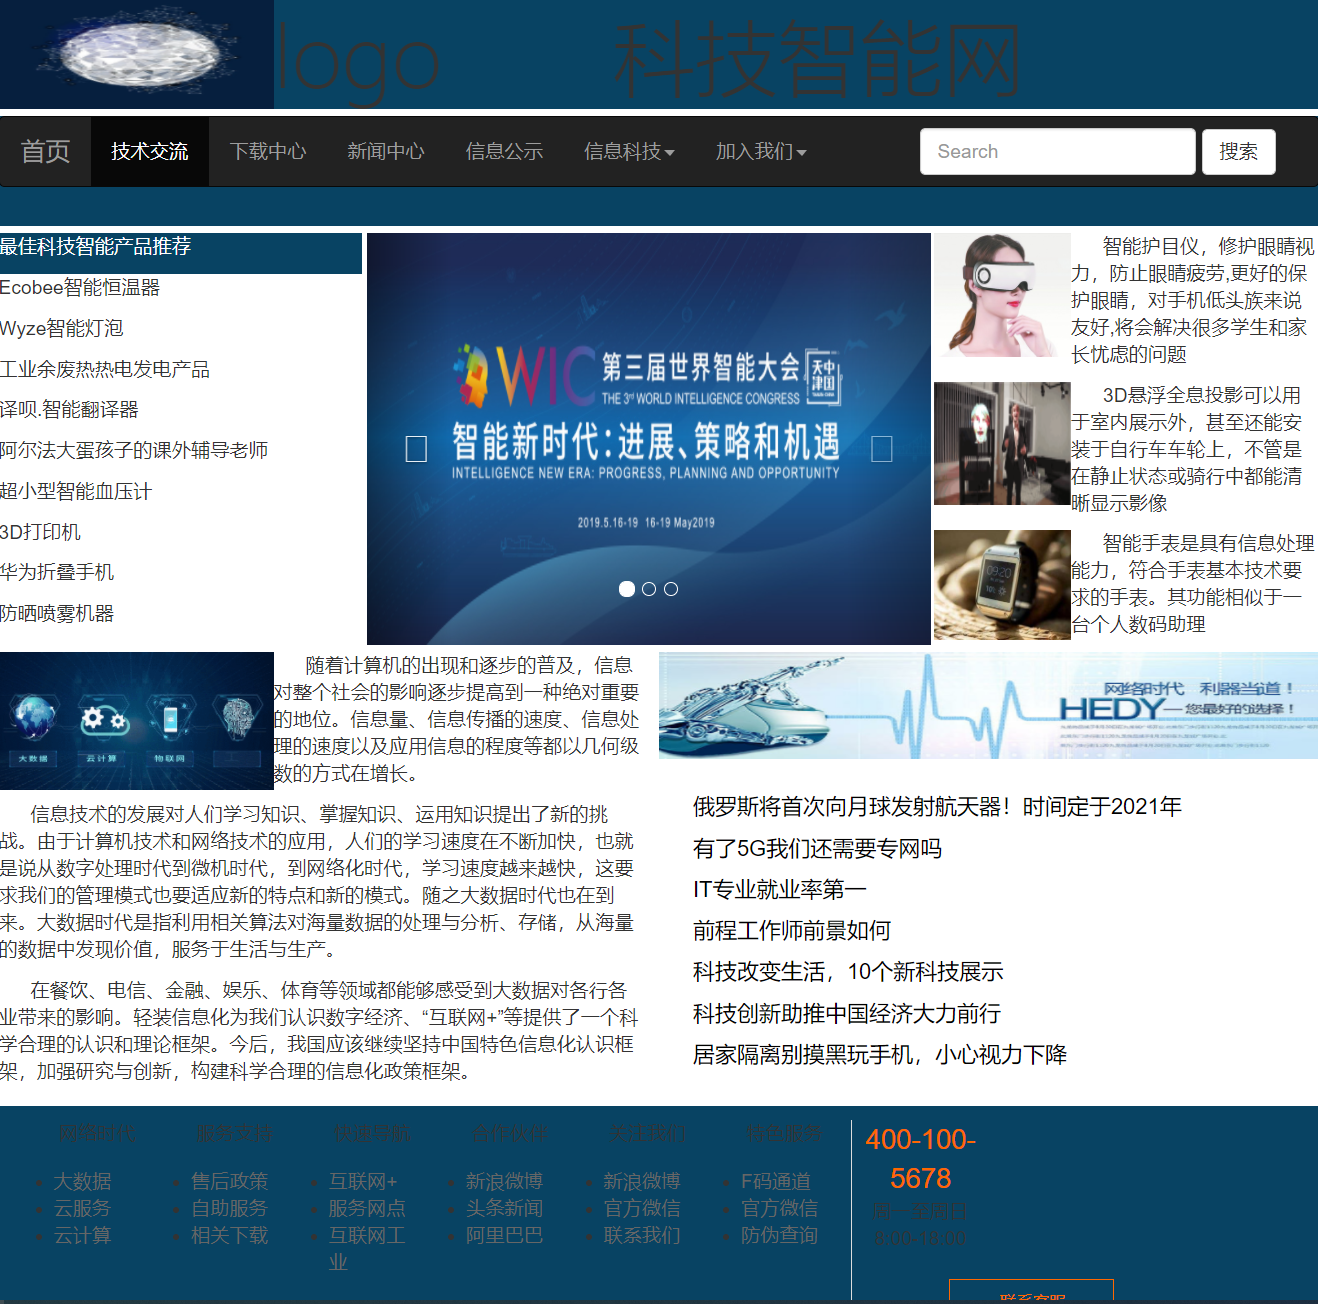This screenshot has height=1304, width=1318.
Task: Open 云服务 footer link
Action: coord(82,1209)
